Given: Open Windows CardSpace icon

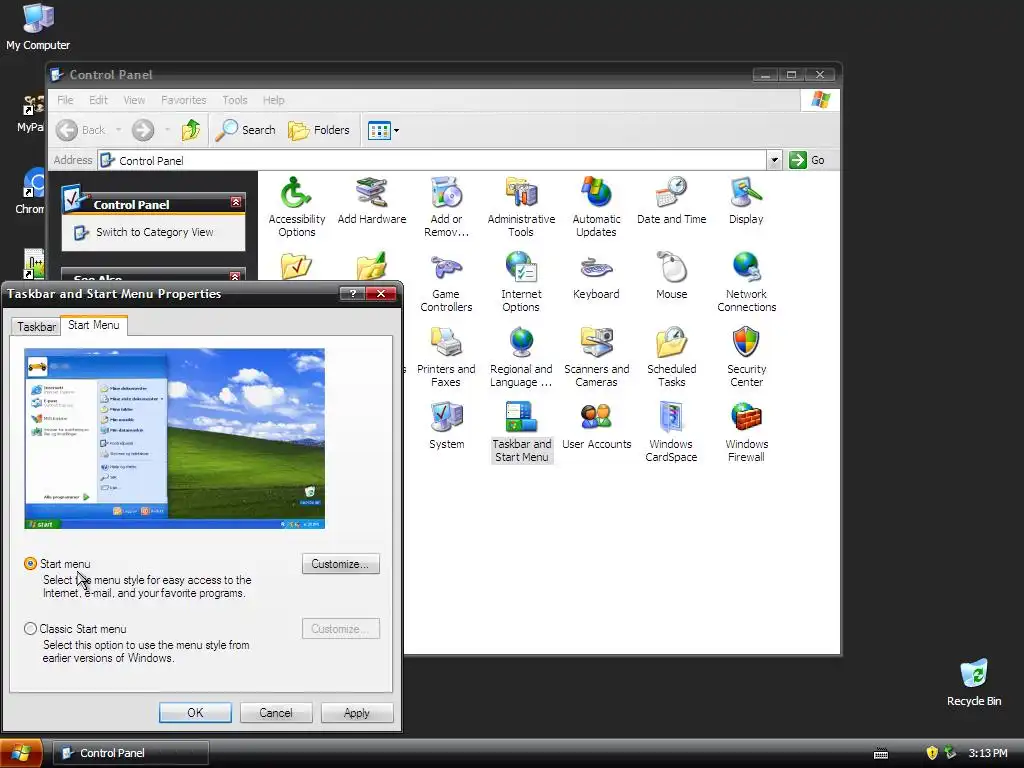Looking at the screenshot, I should (671, 432).
